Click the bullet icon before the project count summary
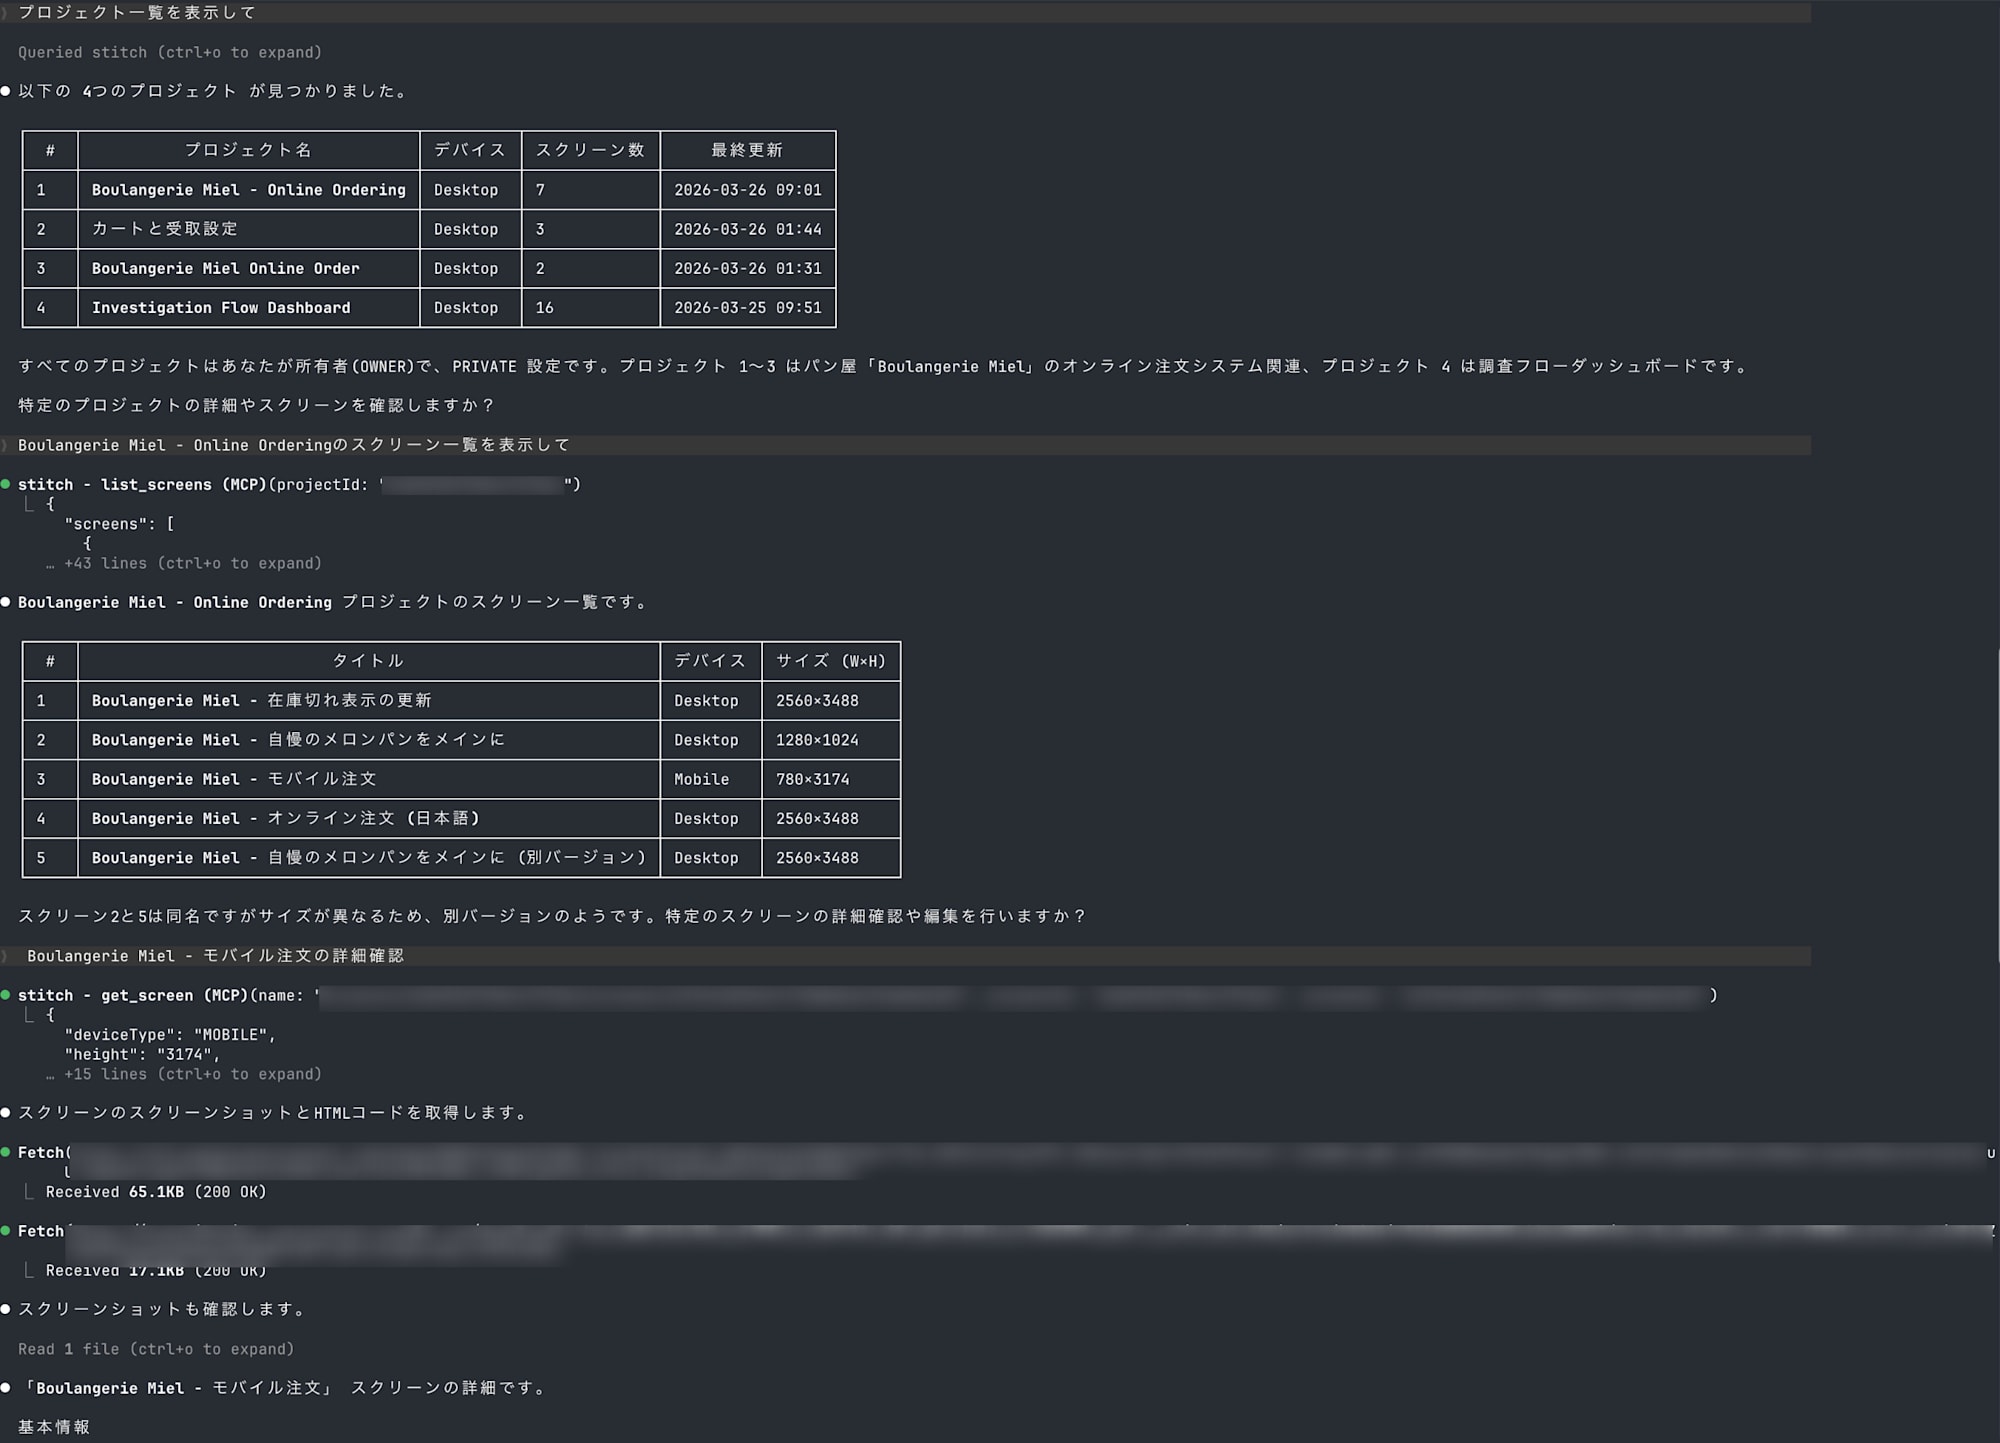This screenshot has height=1443, width=2000. pyautogui.click(x=7, y=91)
